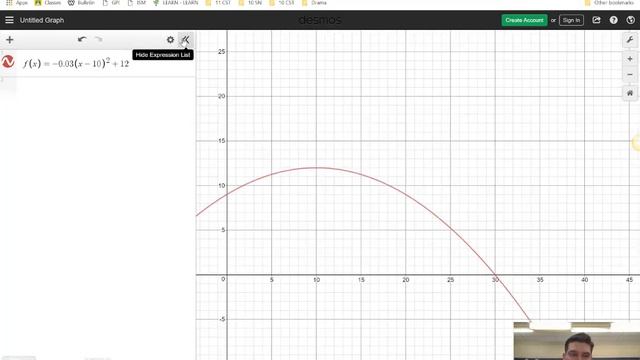Click the Untitled Graph title
The image size is (640, 360).
coord(42,20)
